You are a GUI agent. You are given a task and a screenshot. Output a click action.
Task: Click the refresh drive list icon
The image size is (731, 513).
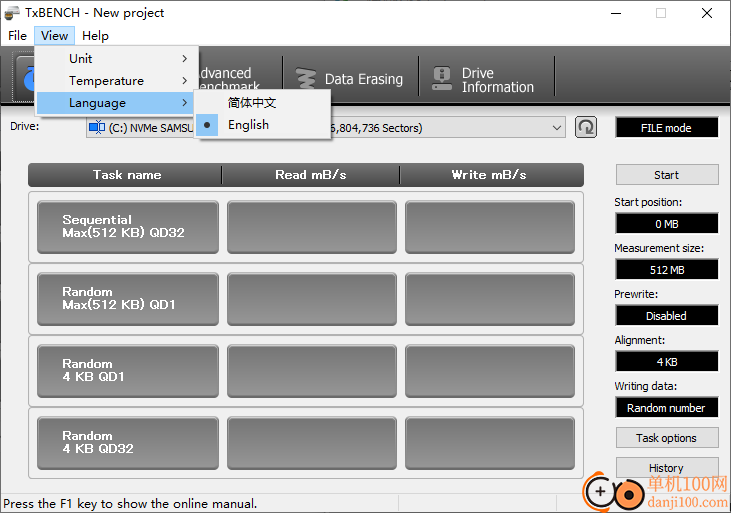point(586,127)
